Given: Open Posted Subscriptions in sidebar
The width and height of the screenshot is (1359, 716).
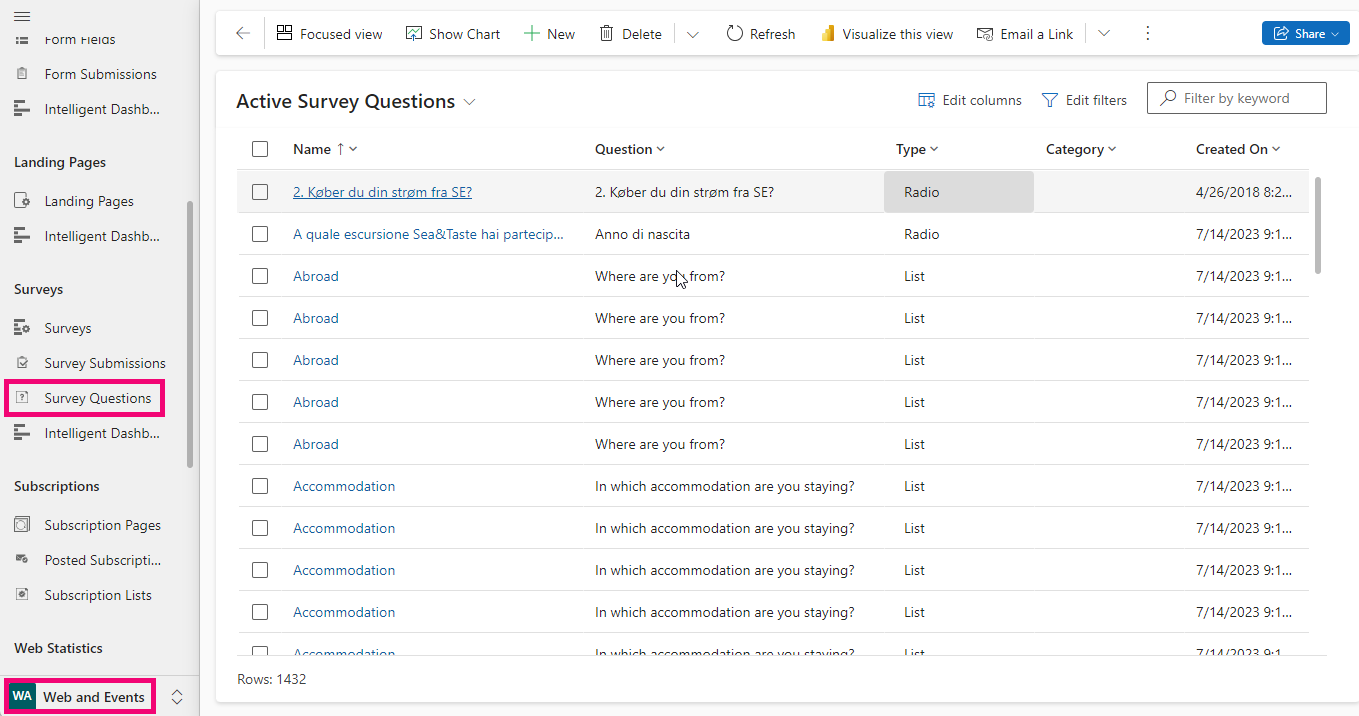Looking at the screenshot, I should [102, 560].
